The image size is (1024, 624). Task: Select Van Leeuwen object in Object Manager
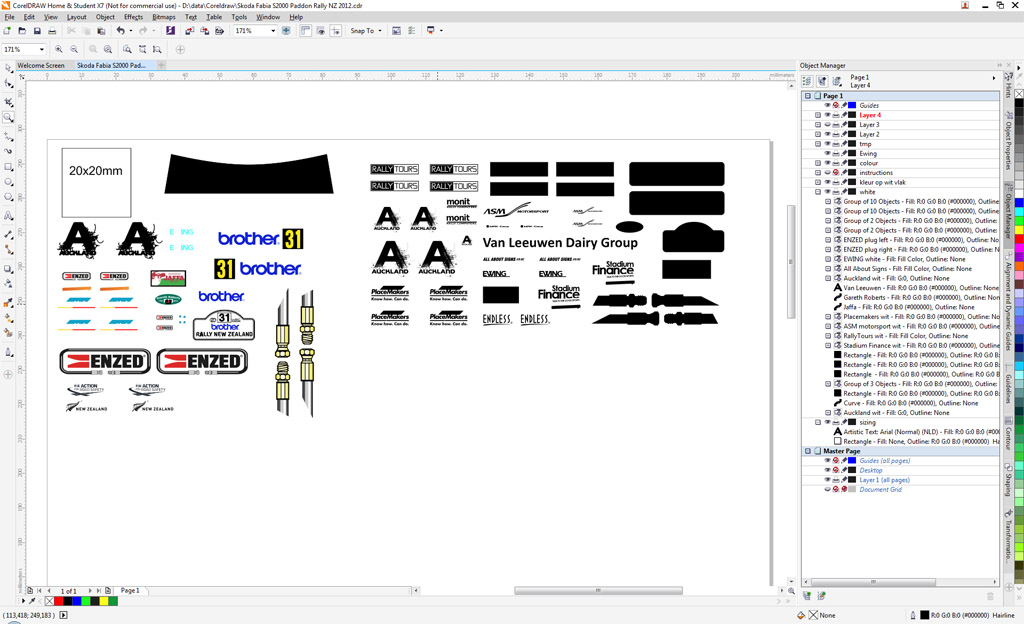click(916, 288)
